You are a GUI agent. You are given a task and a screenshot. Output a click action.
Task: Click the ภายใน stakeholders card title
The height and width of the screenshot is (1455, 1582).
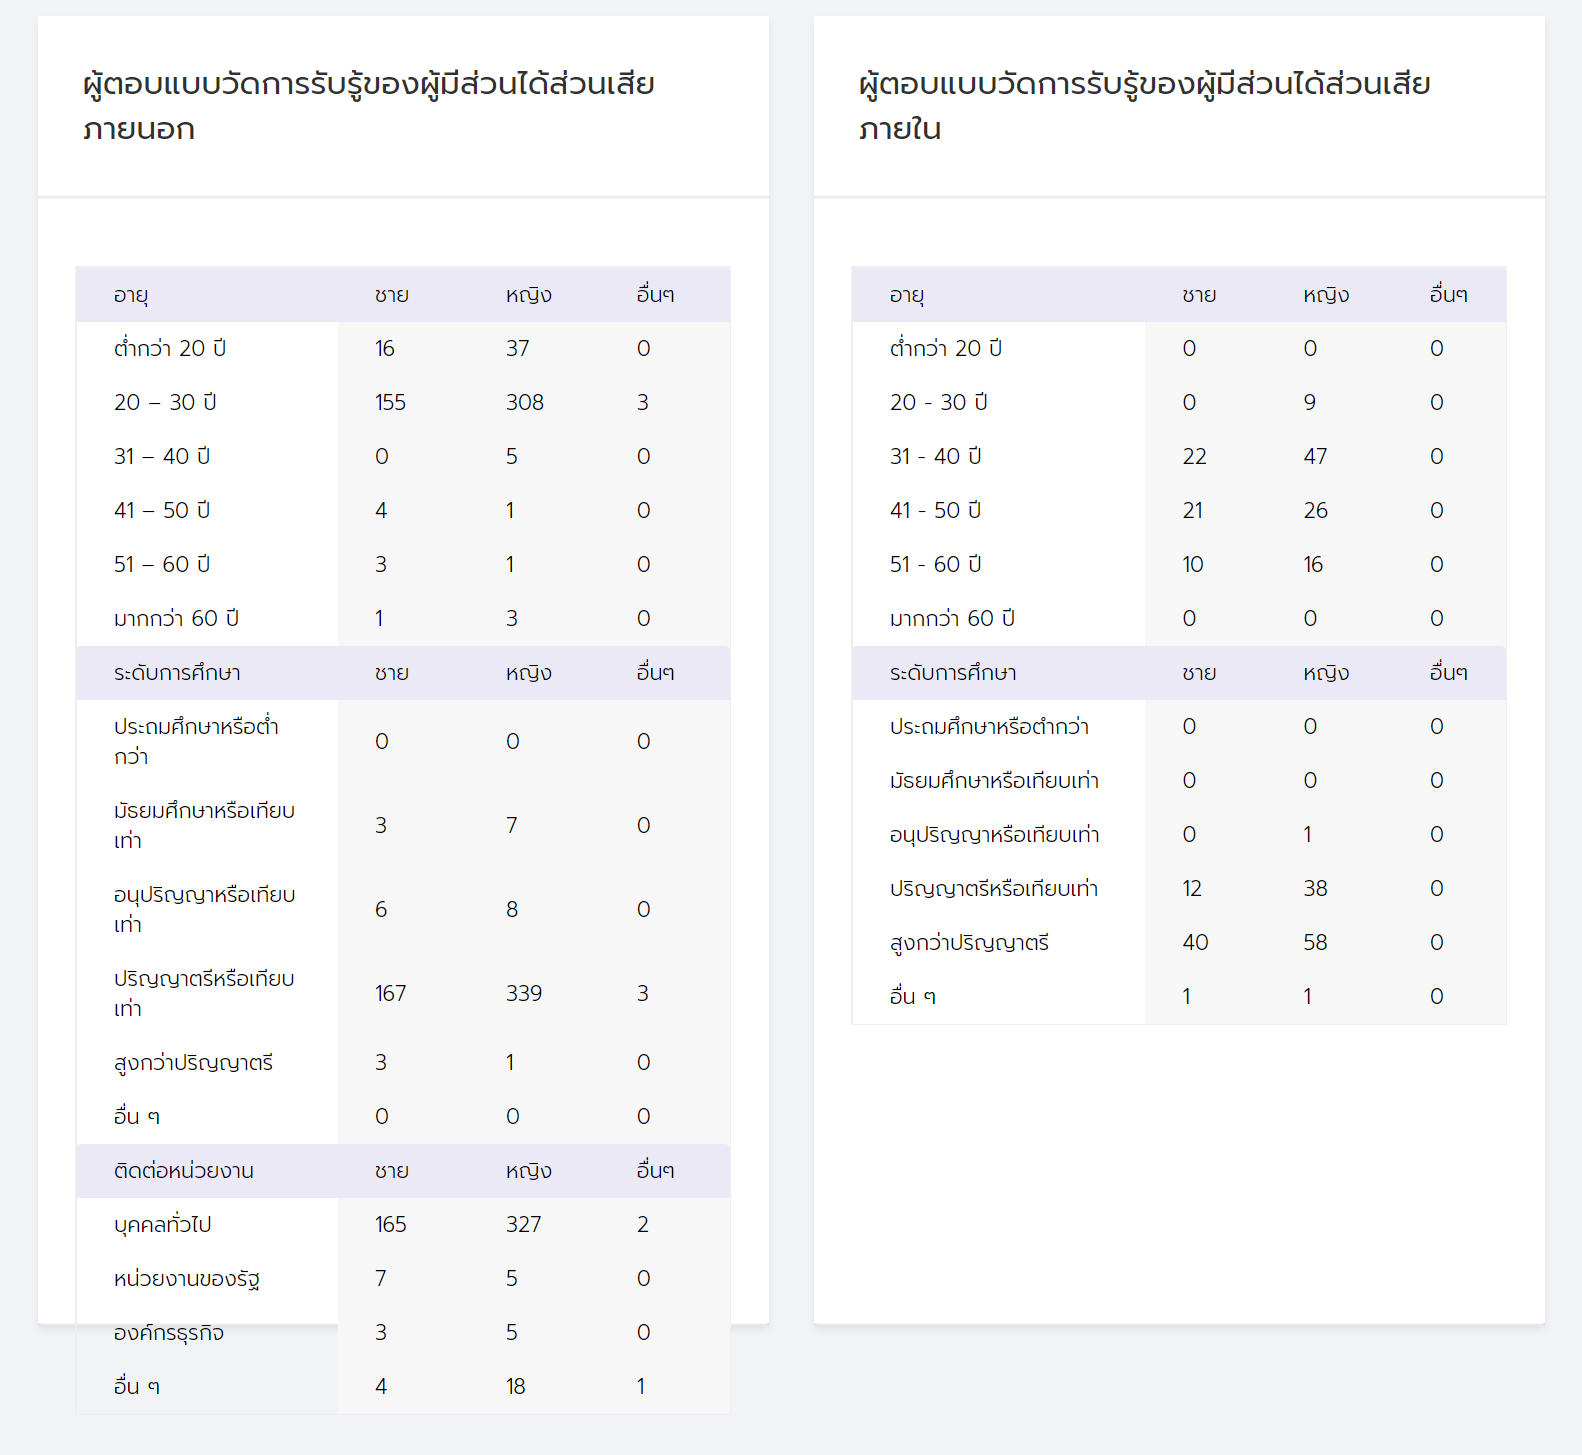click(1144, 106)
